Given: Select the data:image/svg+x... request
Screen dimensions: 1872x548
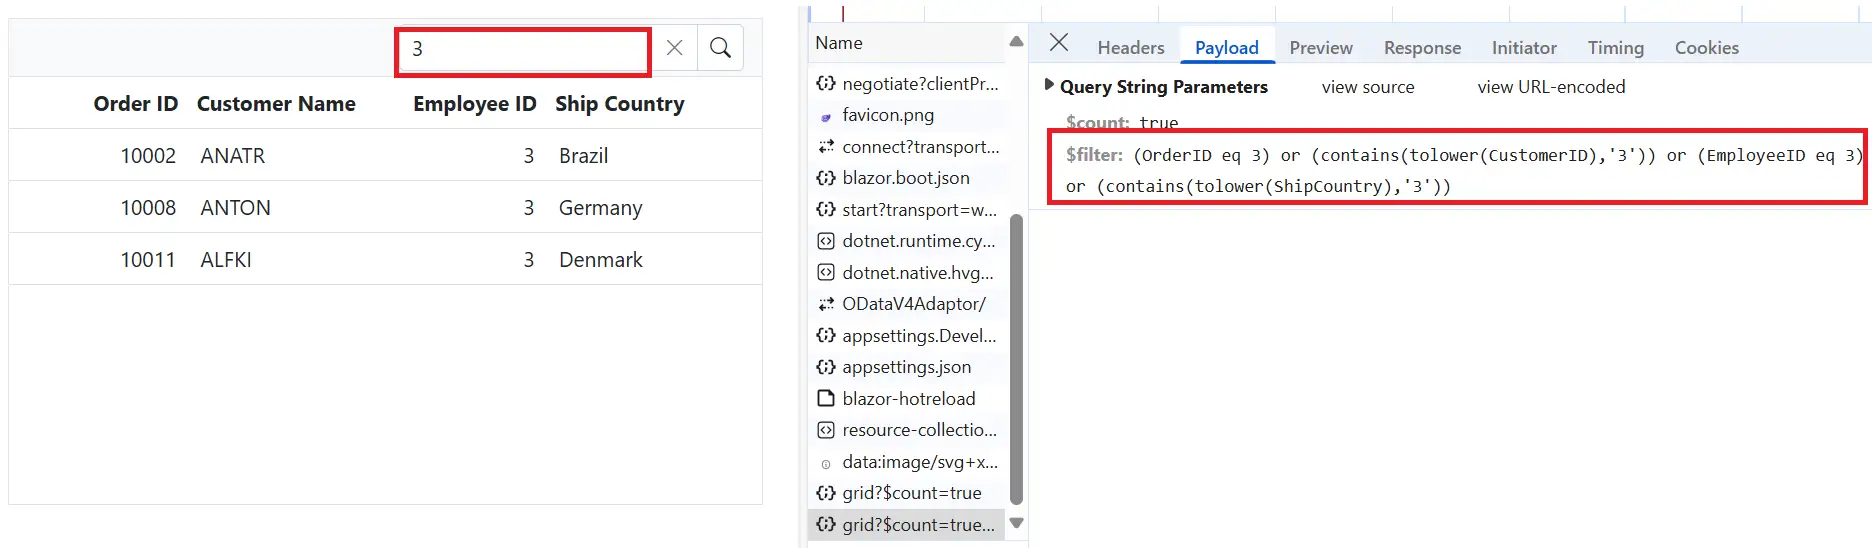Looking at the screenshot, I should point(907,462).
